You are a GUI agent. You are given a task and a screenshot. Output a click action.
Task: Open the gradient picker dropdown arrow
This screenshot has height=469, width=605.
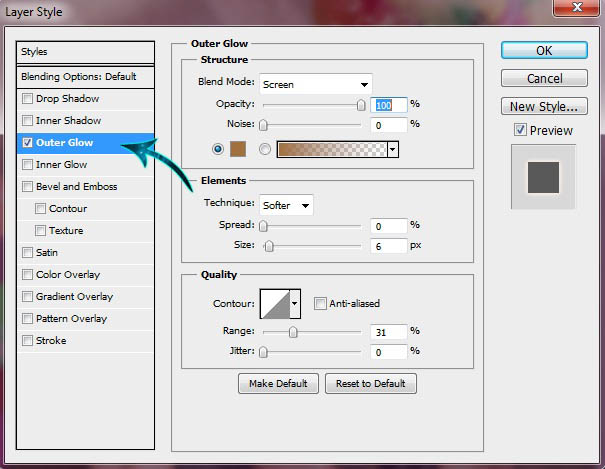tap(393, 149)
